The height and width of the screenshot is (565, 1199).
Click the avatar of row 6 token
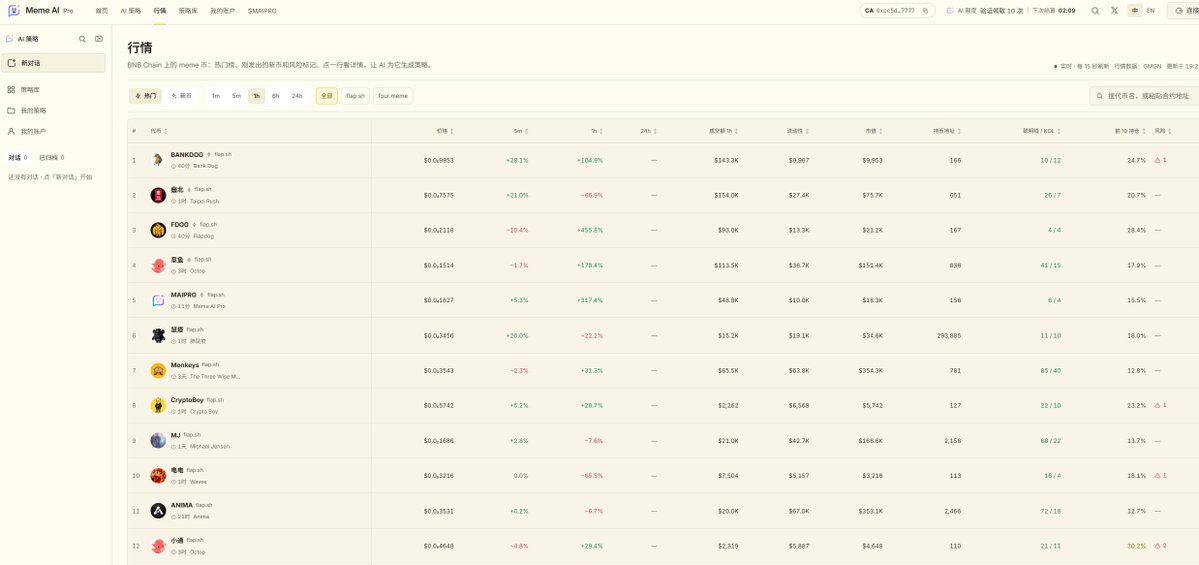(x=158, y=335)
